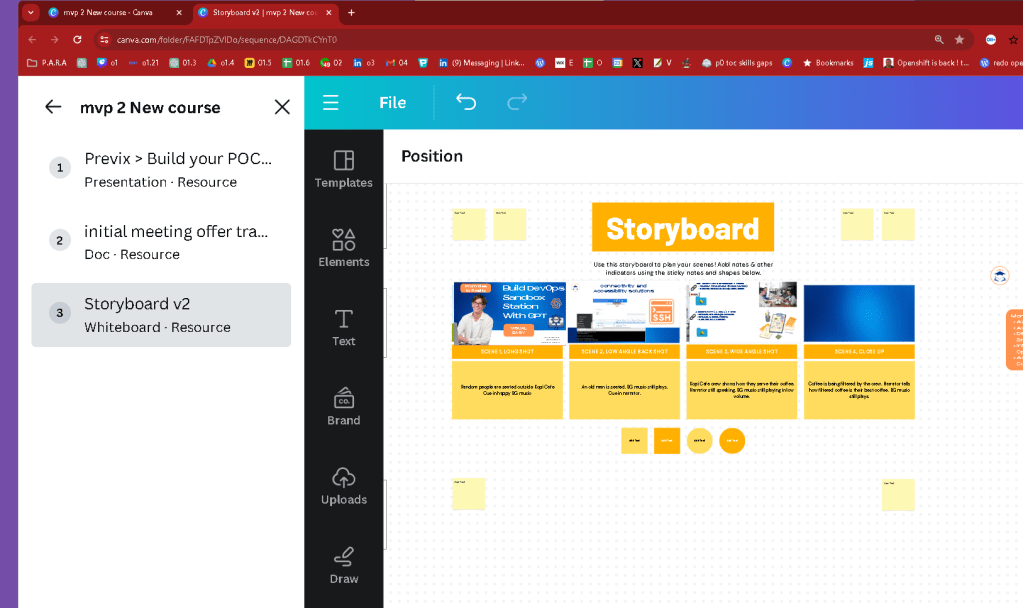The height and width of the screenshot is (608, 1023).
Task: Open the Elements panel
Action: [344, 248]
